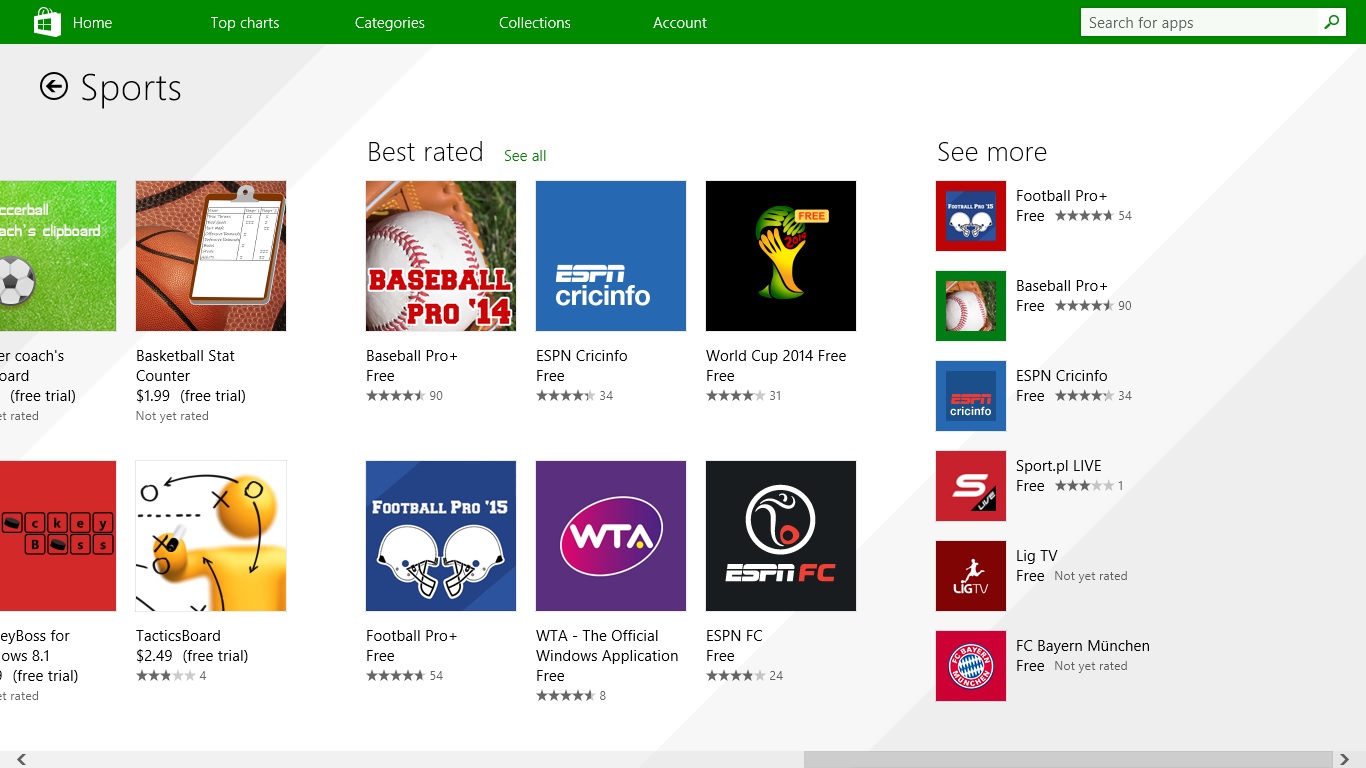Image resolution: width=1366 pixels, height=768 pixels.
Task: Click the TacticsBoard rating of 4
Action: point(171,676)
